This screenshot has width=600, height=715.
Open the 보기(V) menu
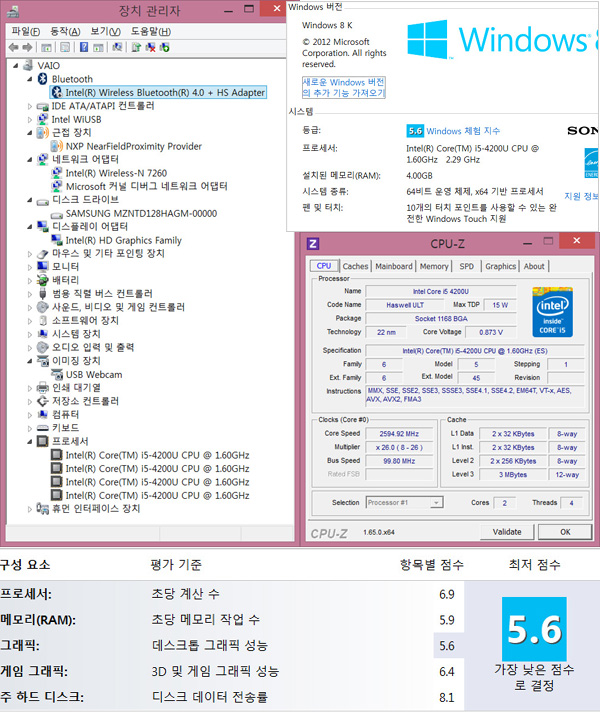(x=105, y=31)
